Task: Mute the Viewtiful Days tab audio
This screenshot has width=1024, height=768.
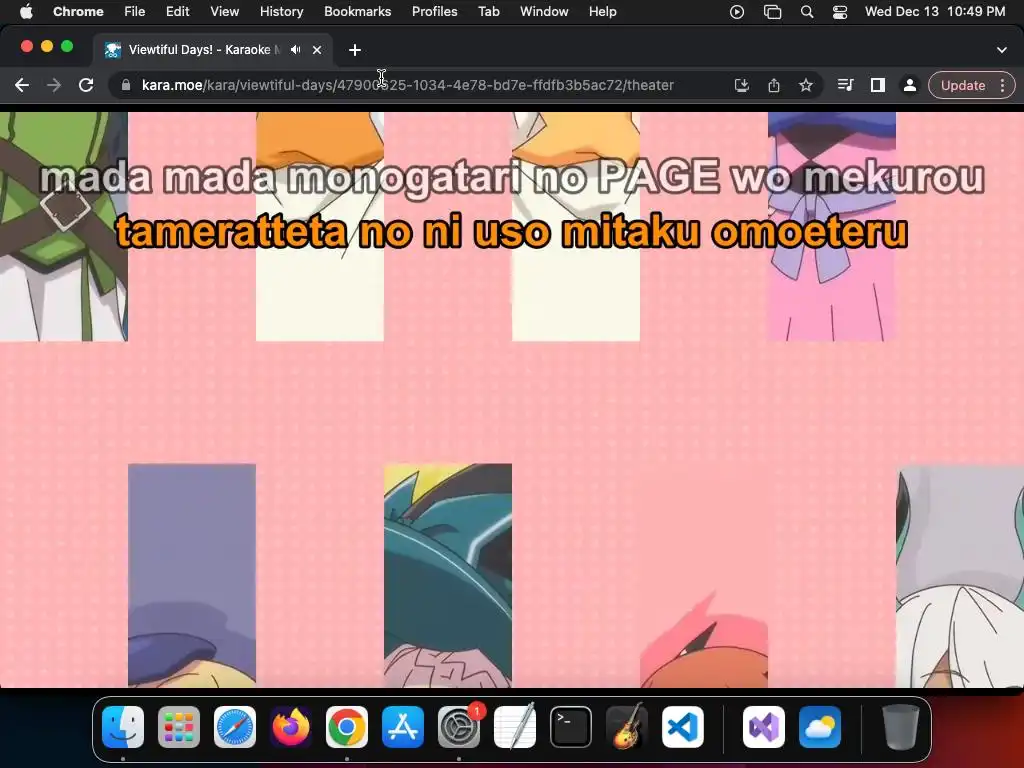Action: (x=296, y=50)
